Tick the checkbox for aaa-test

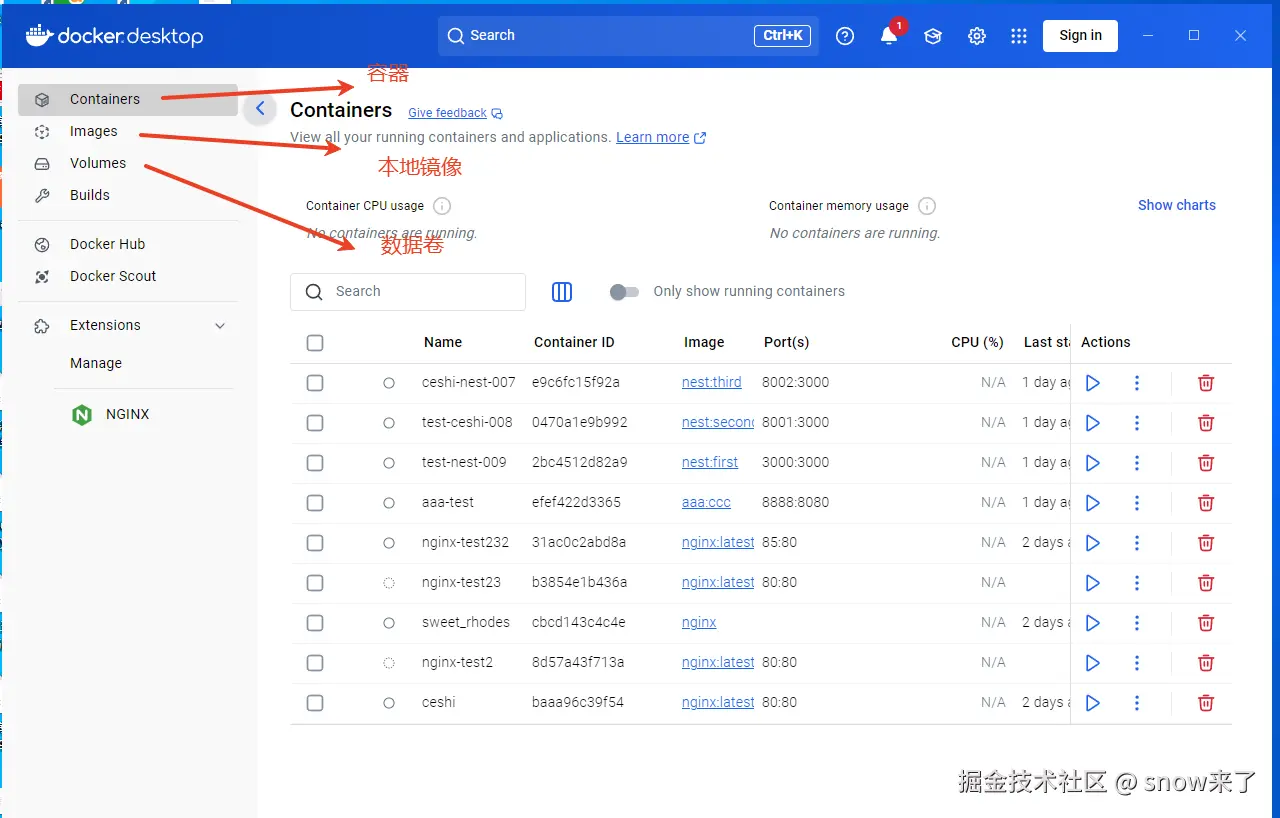(x=315, y=503)
